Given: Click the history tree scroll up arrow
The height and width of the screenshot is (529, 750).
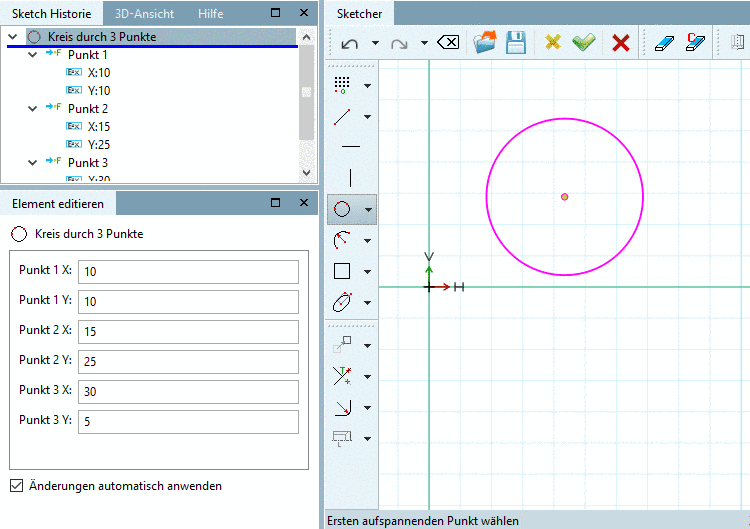Looking at the screenshot, I should click(307, 37).
